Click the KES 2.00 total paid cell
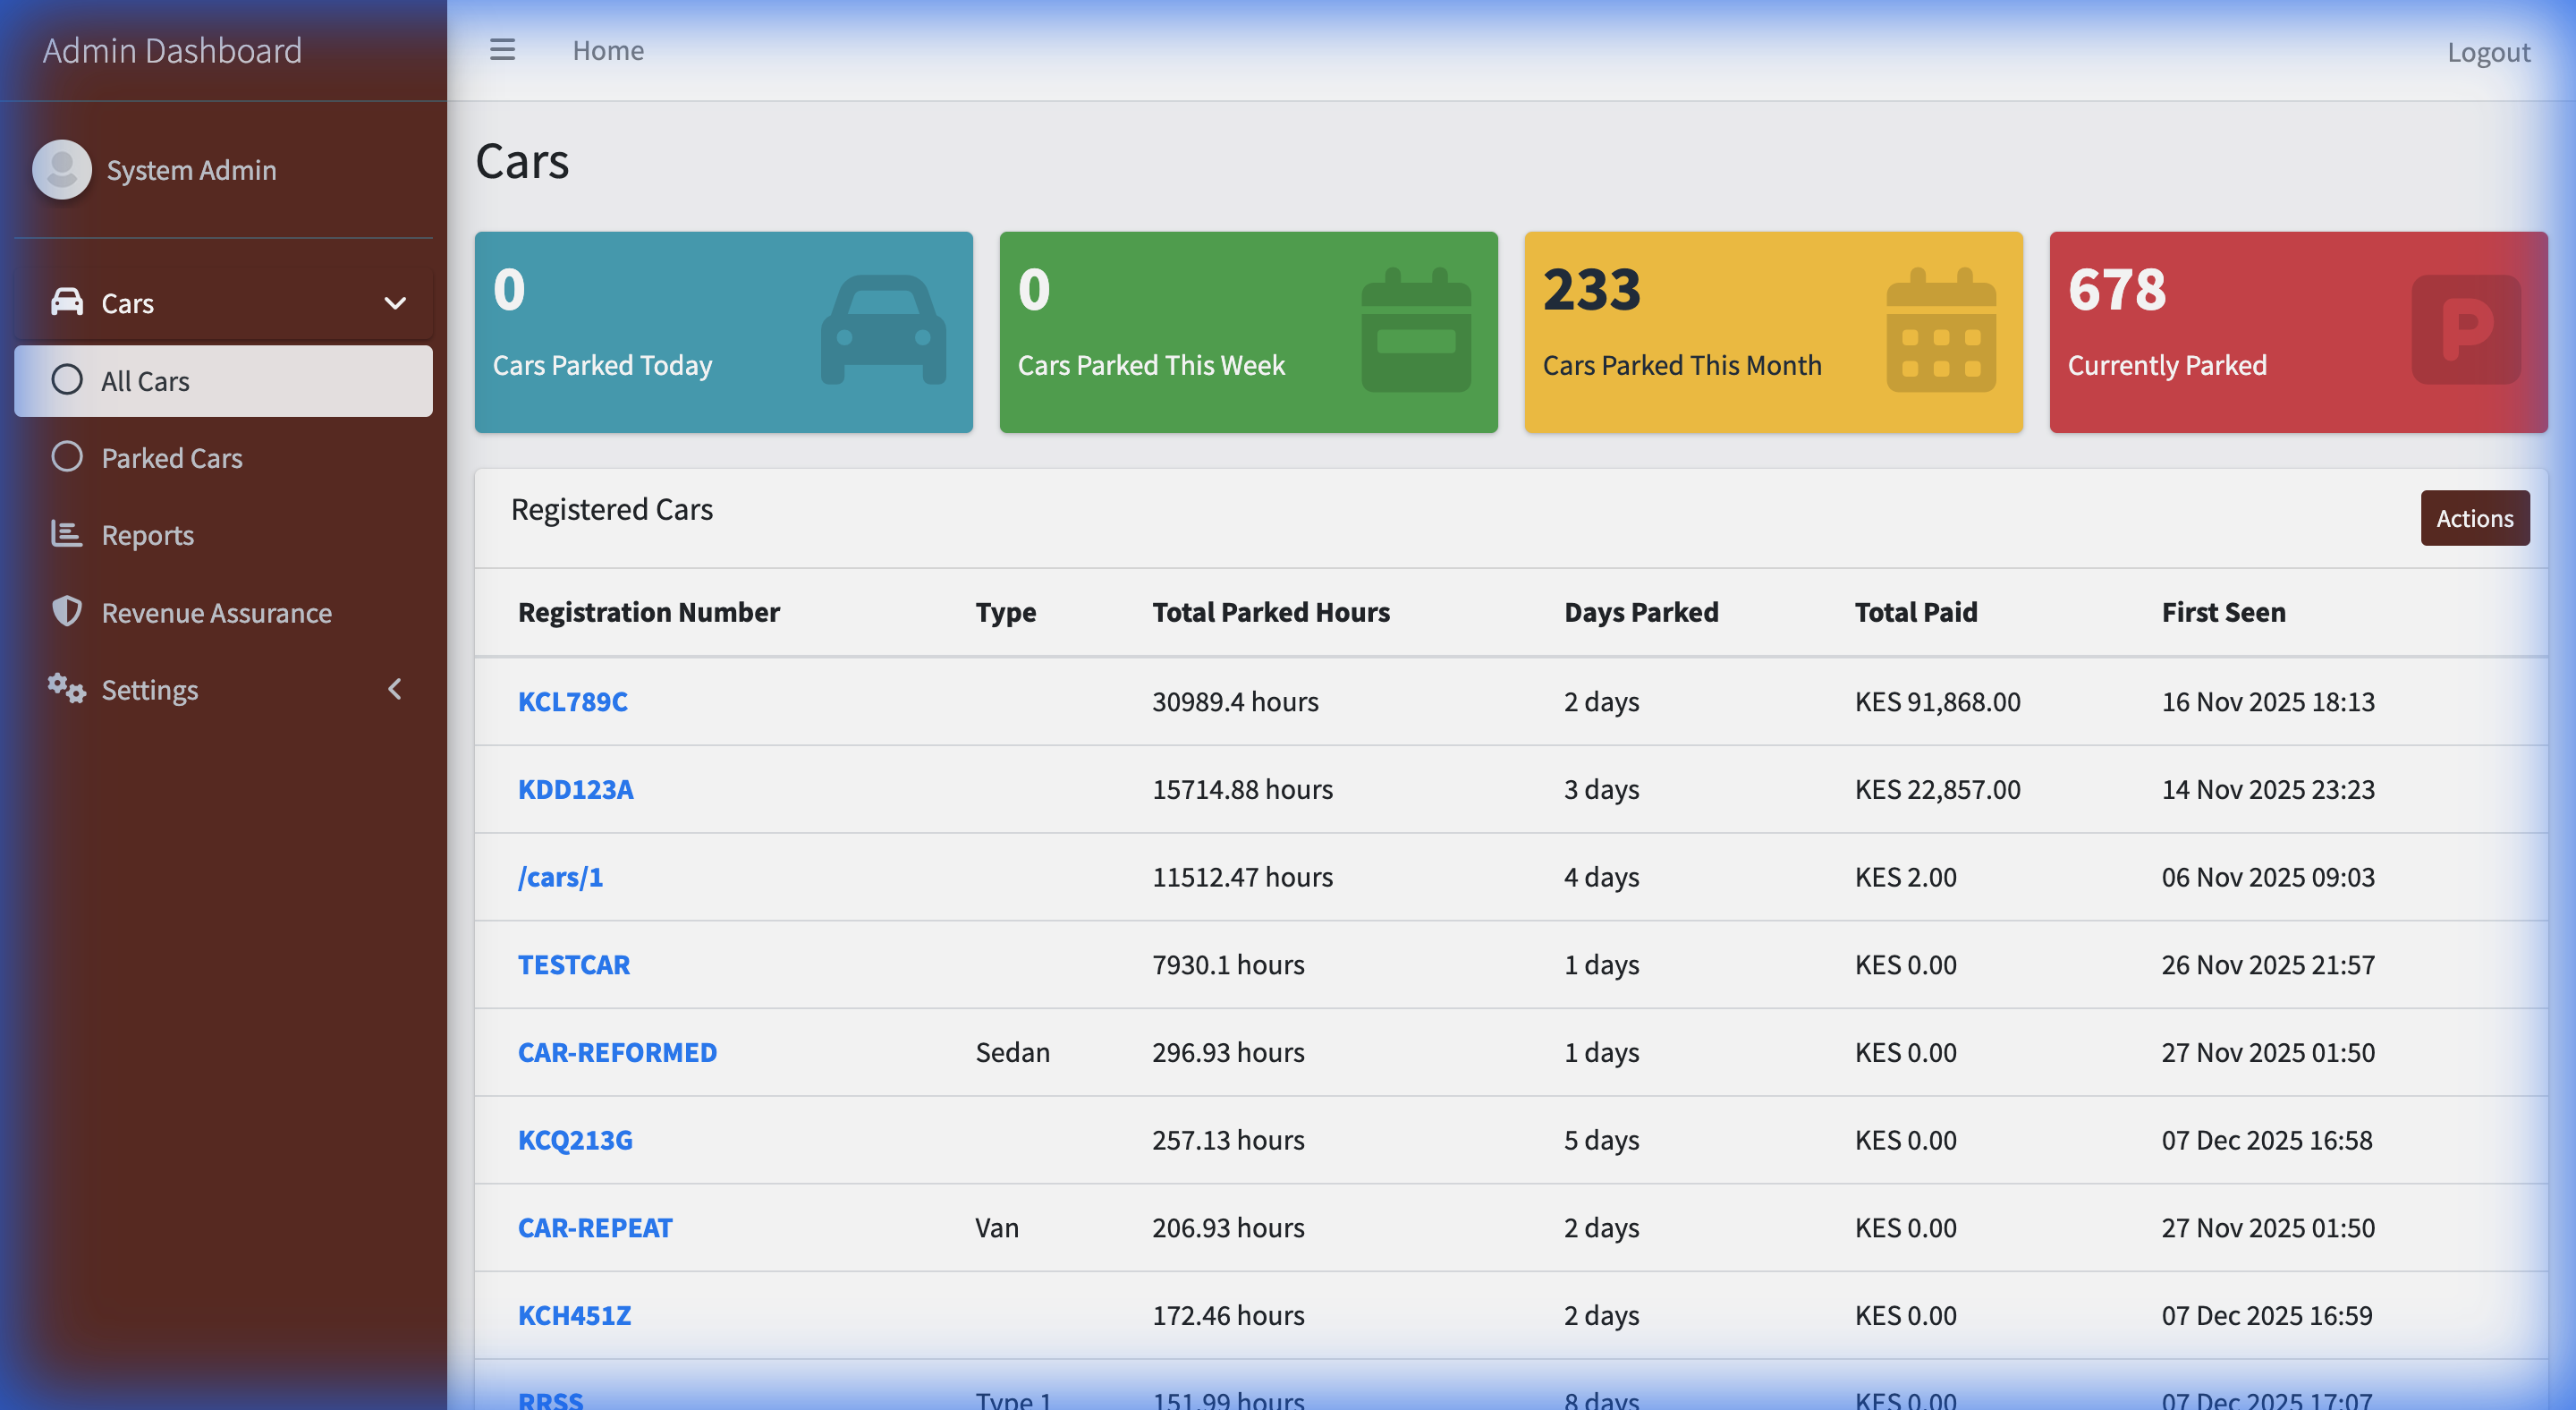 point(1905,877)
